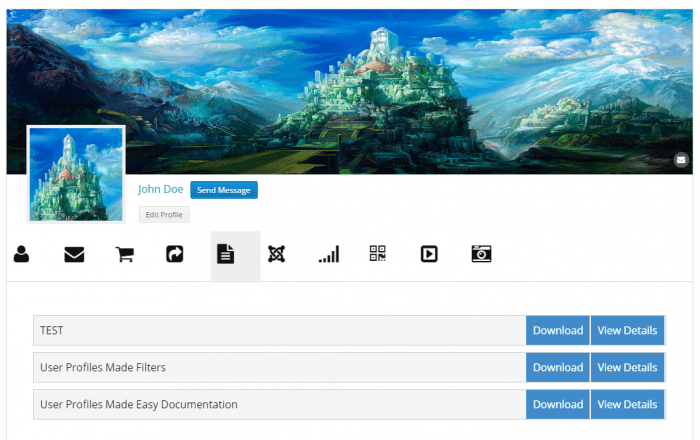Open the QR code tab icon
The height and width of the screenshot is (440, 700).
378,253
